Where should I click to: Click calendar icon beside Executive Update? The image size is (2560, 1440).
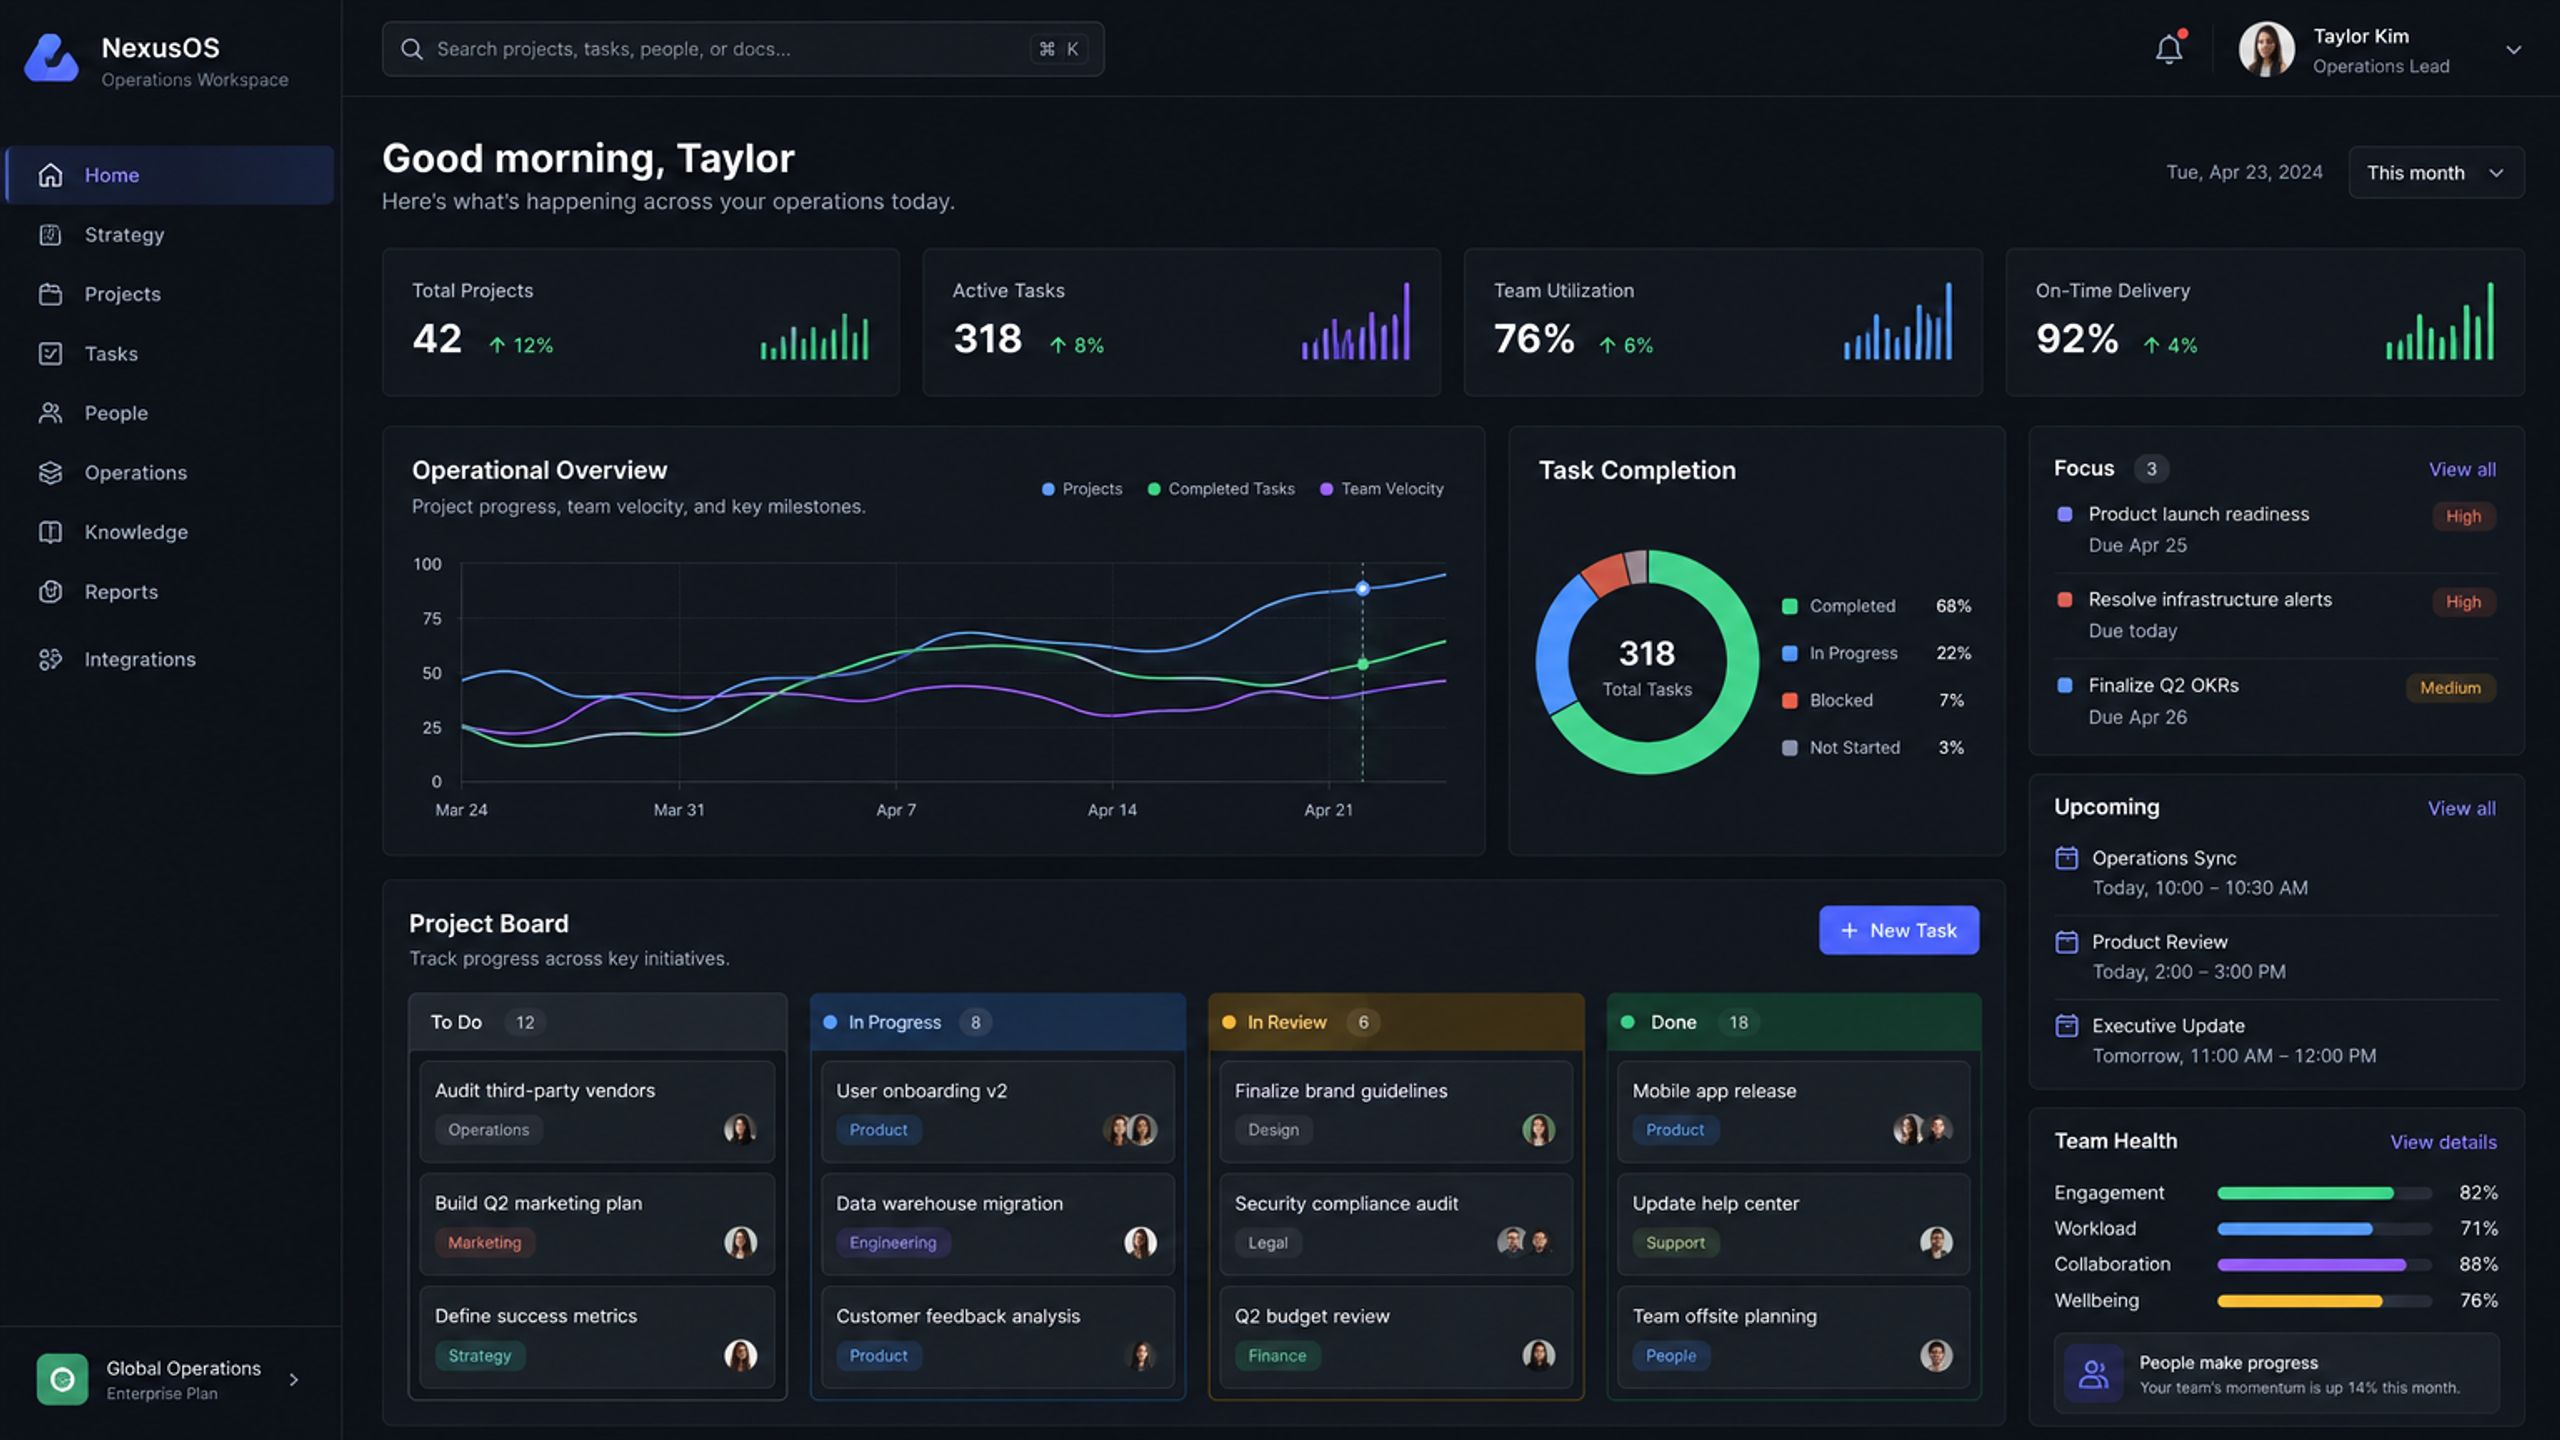(2066, 1026)
